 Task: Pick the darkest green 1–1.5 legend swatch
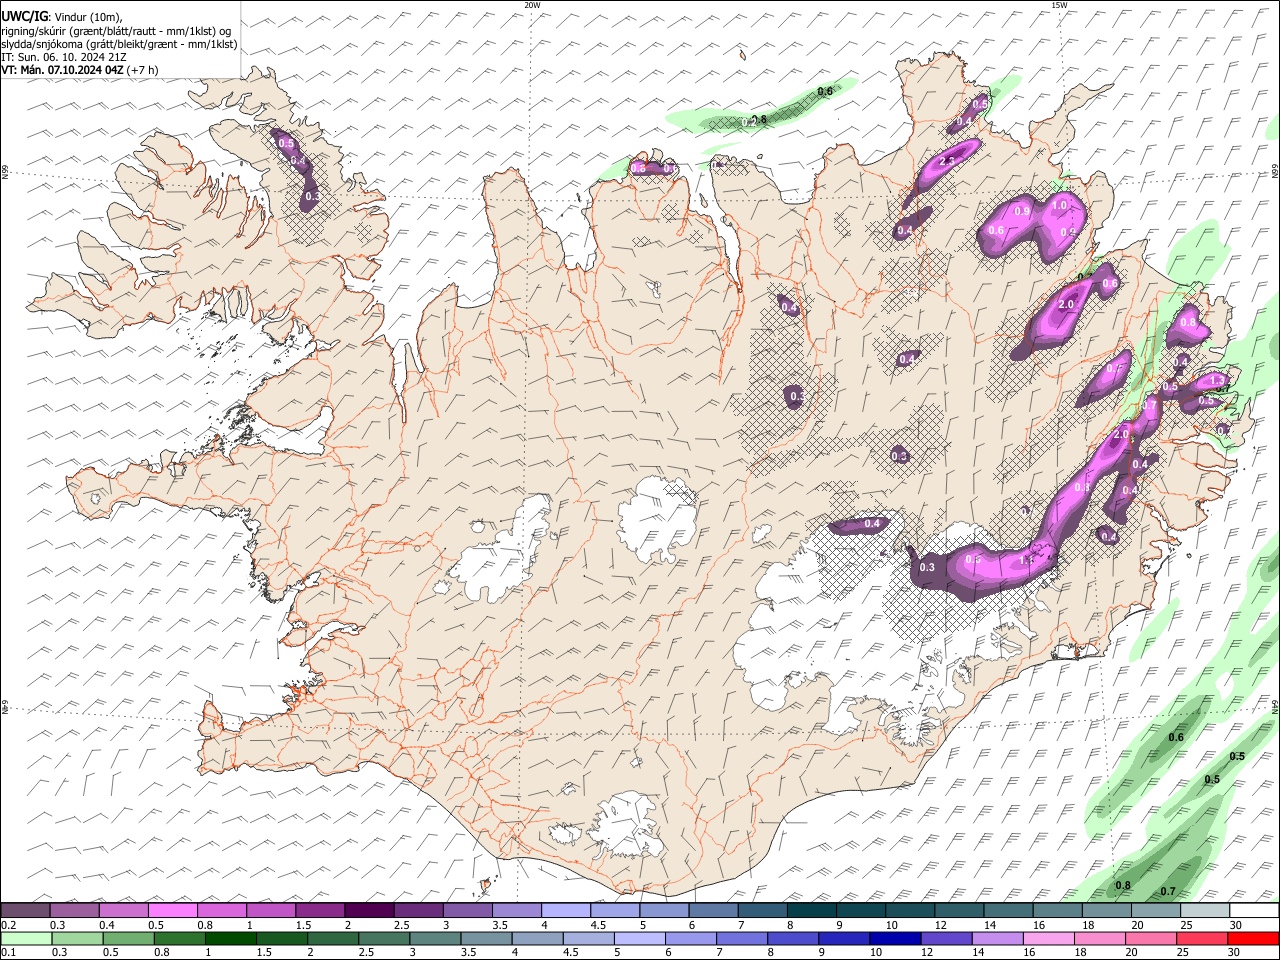(x=231, y=938)
